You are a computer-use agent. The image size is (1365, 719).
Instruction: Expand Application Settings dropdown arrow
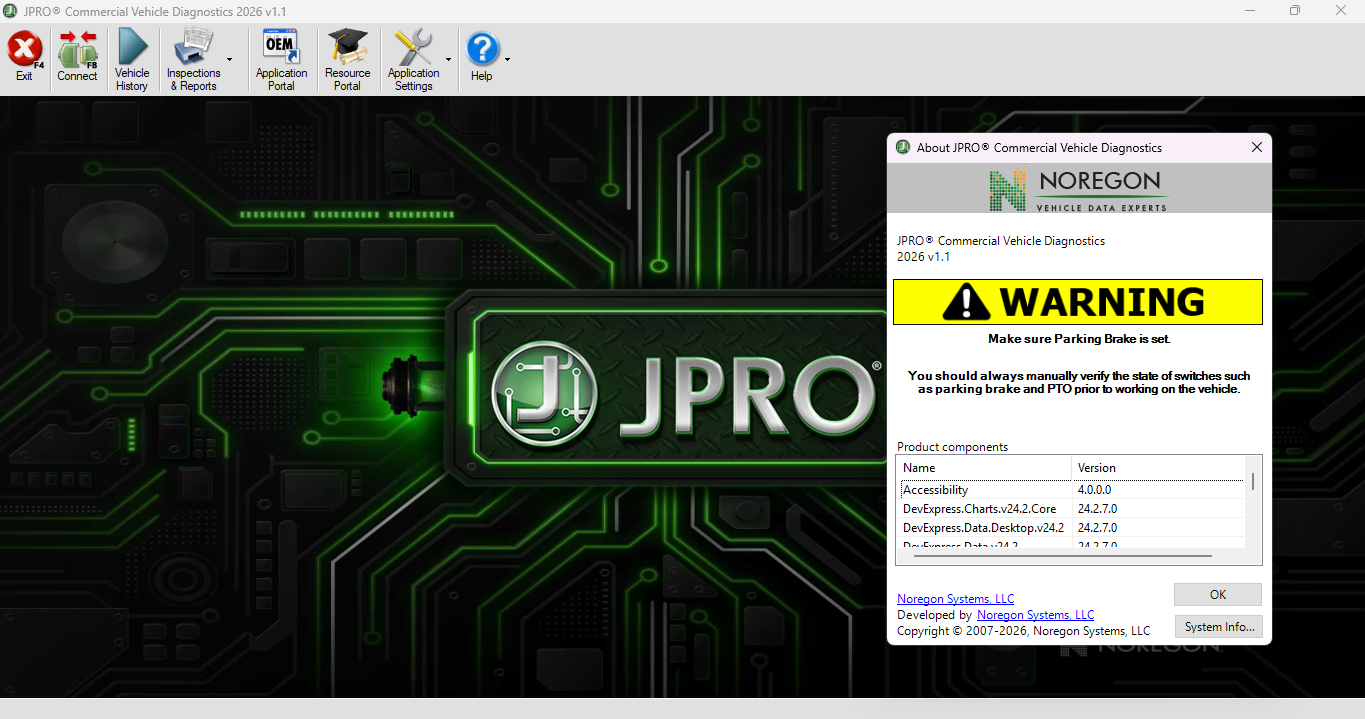pyautogui.click(x=448, y=59)
